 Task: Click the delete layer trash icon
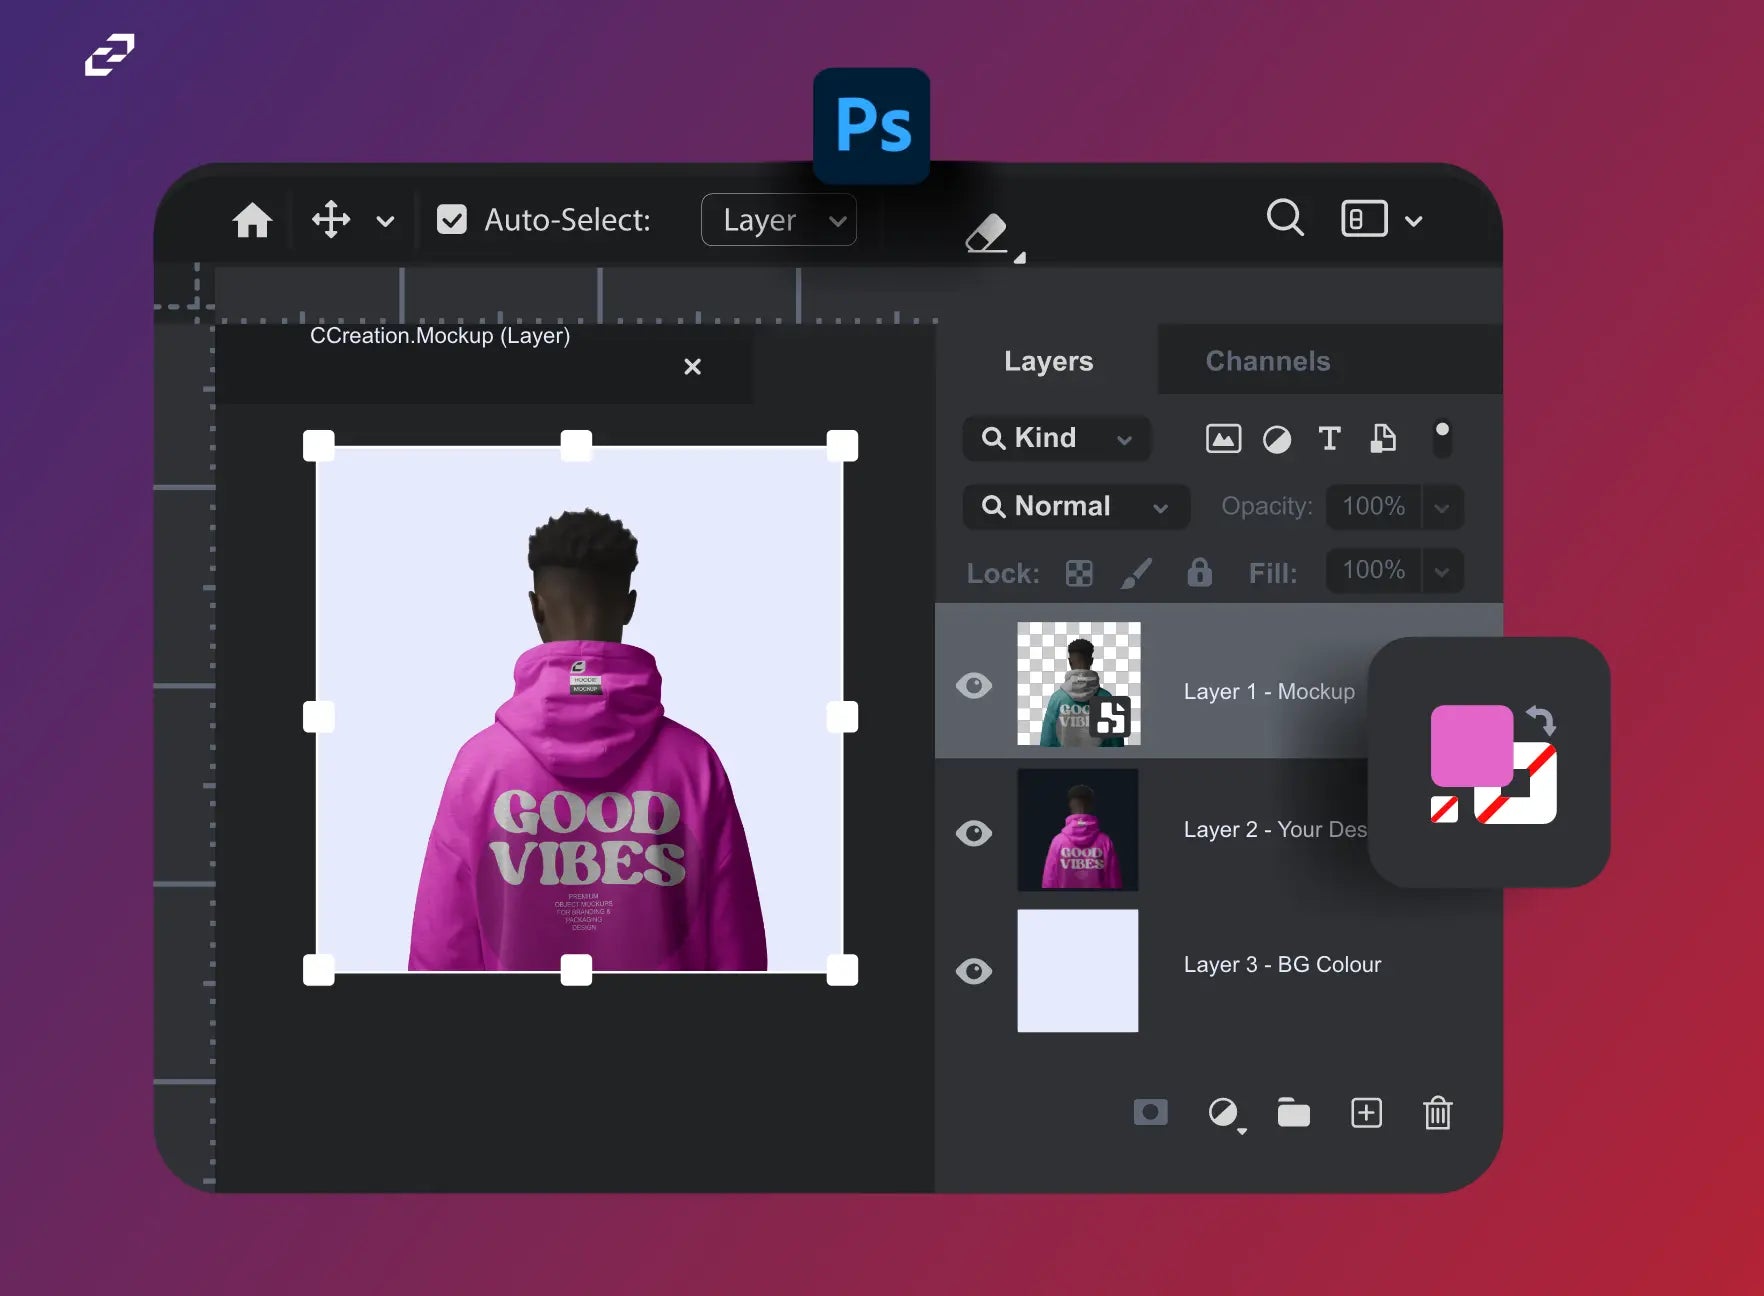click(x=1437, y=1112)
